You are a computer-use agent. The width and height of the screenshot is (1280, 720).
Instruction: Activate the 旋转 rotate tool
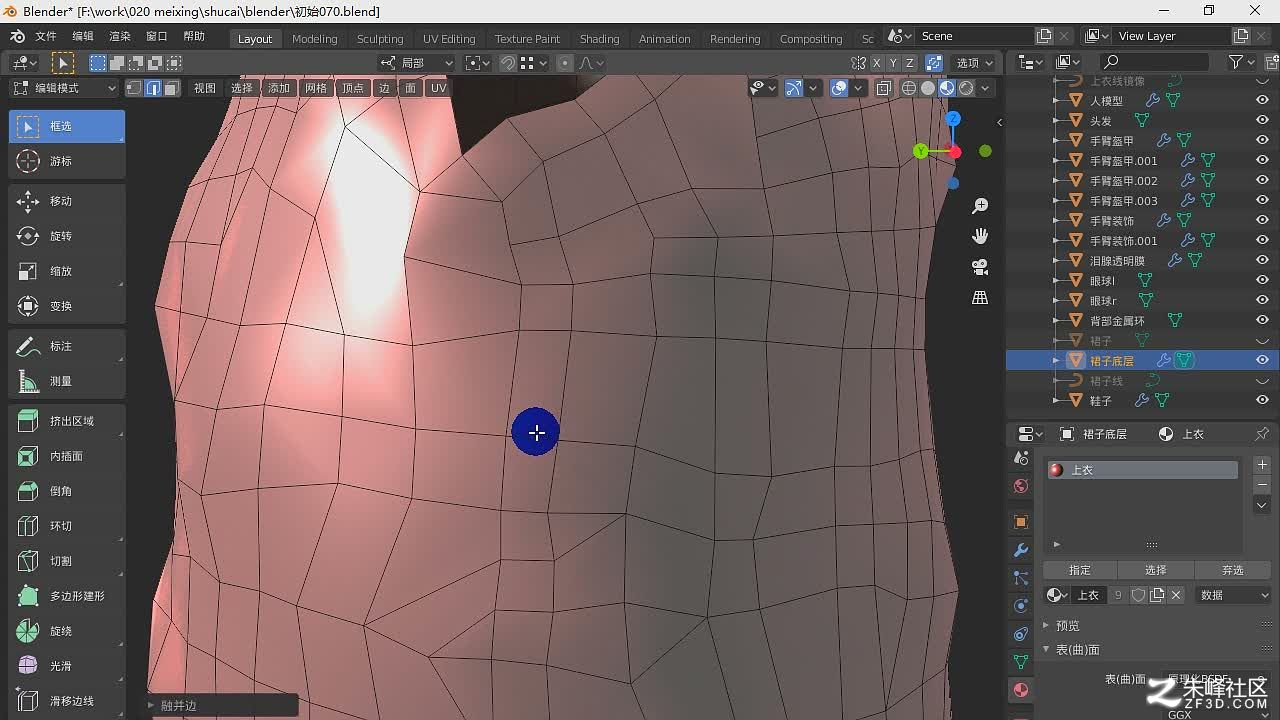66,236
